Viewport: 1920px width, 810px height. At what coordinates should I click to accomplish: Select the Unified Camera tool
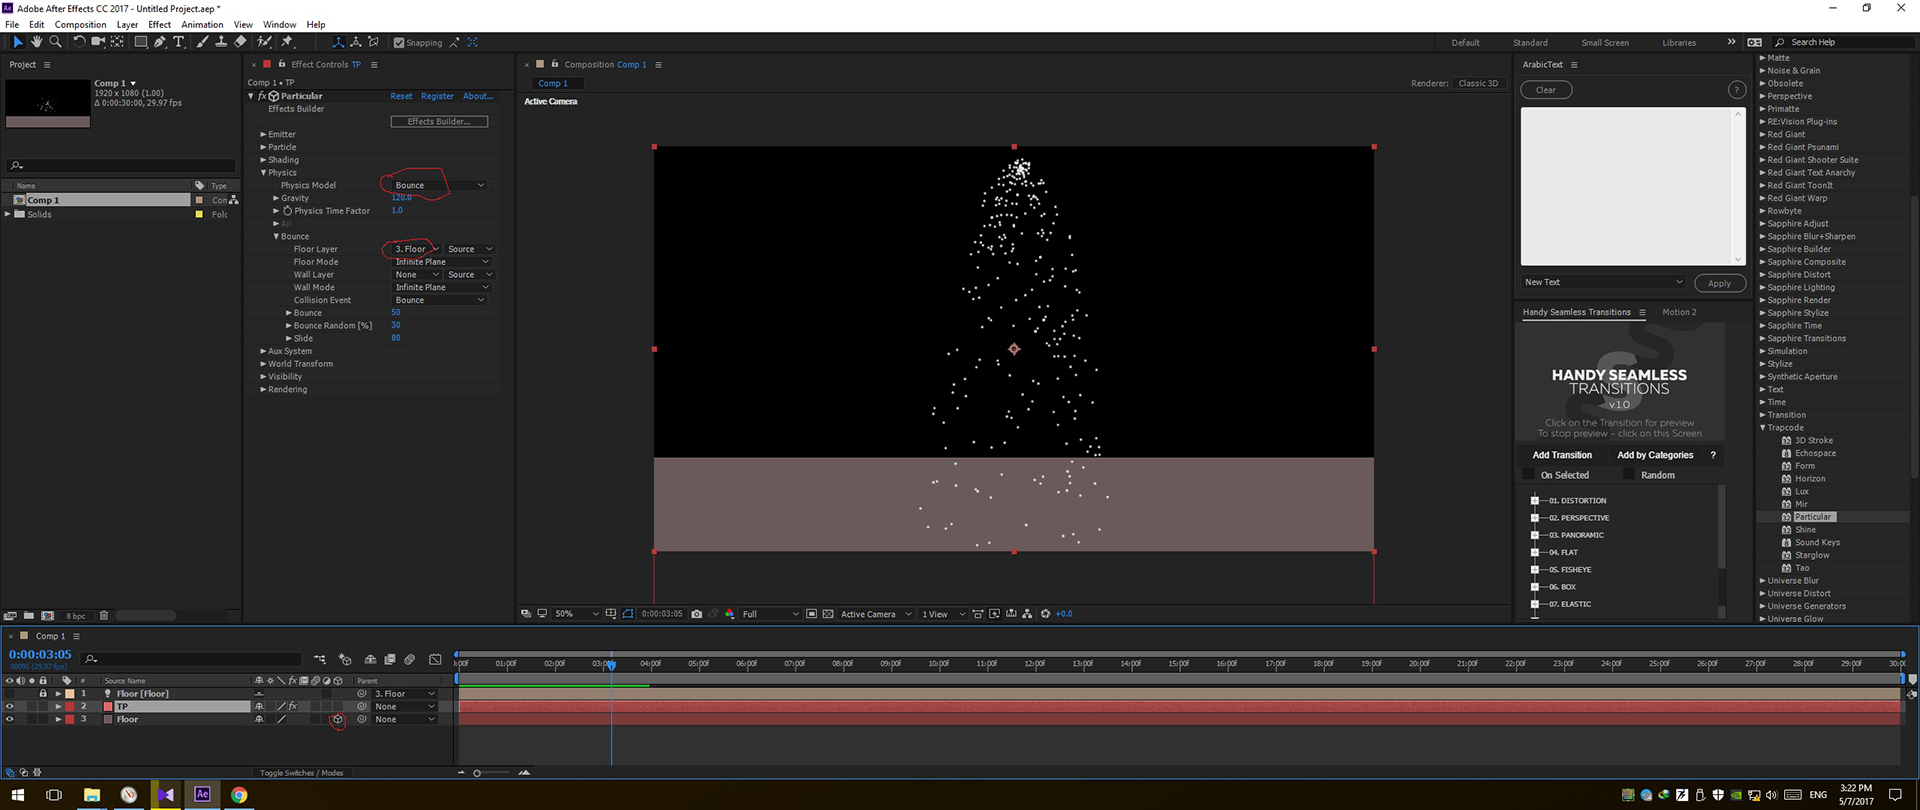98,42
